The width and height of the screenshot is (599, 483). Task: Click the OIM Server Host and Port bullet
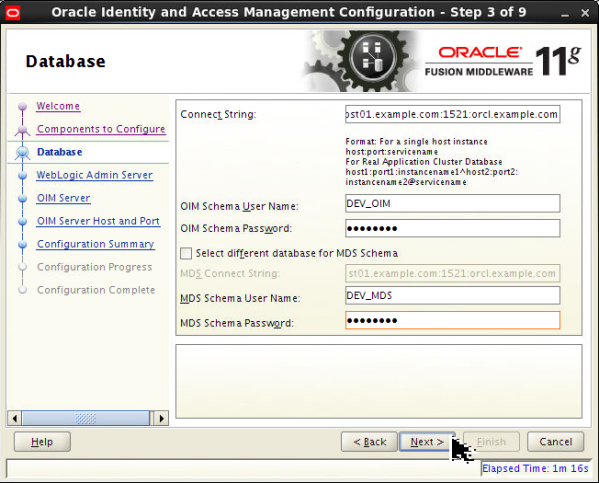coord(23,221)
